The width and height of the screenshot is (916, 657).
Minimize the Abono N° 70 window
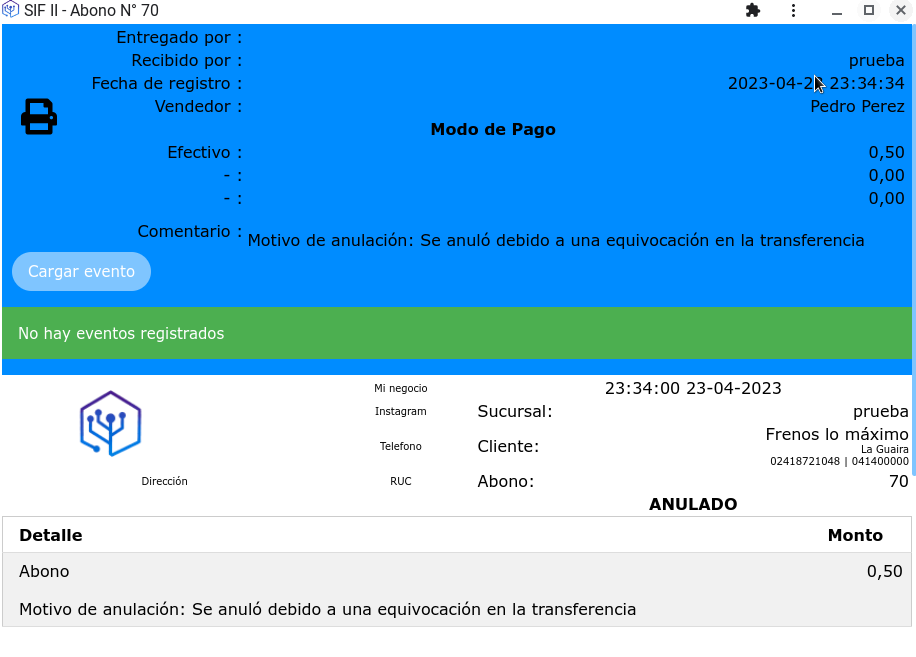pyautogui.click(x=836, y=10)
